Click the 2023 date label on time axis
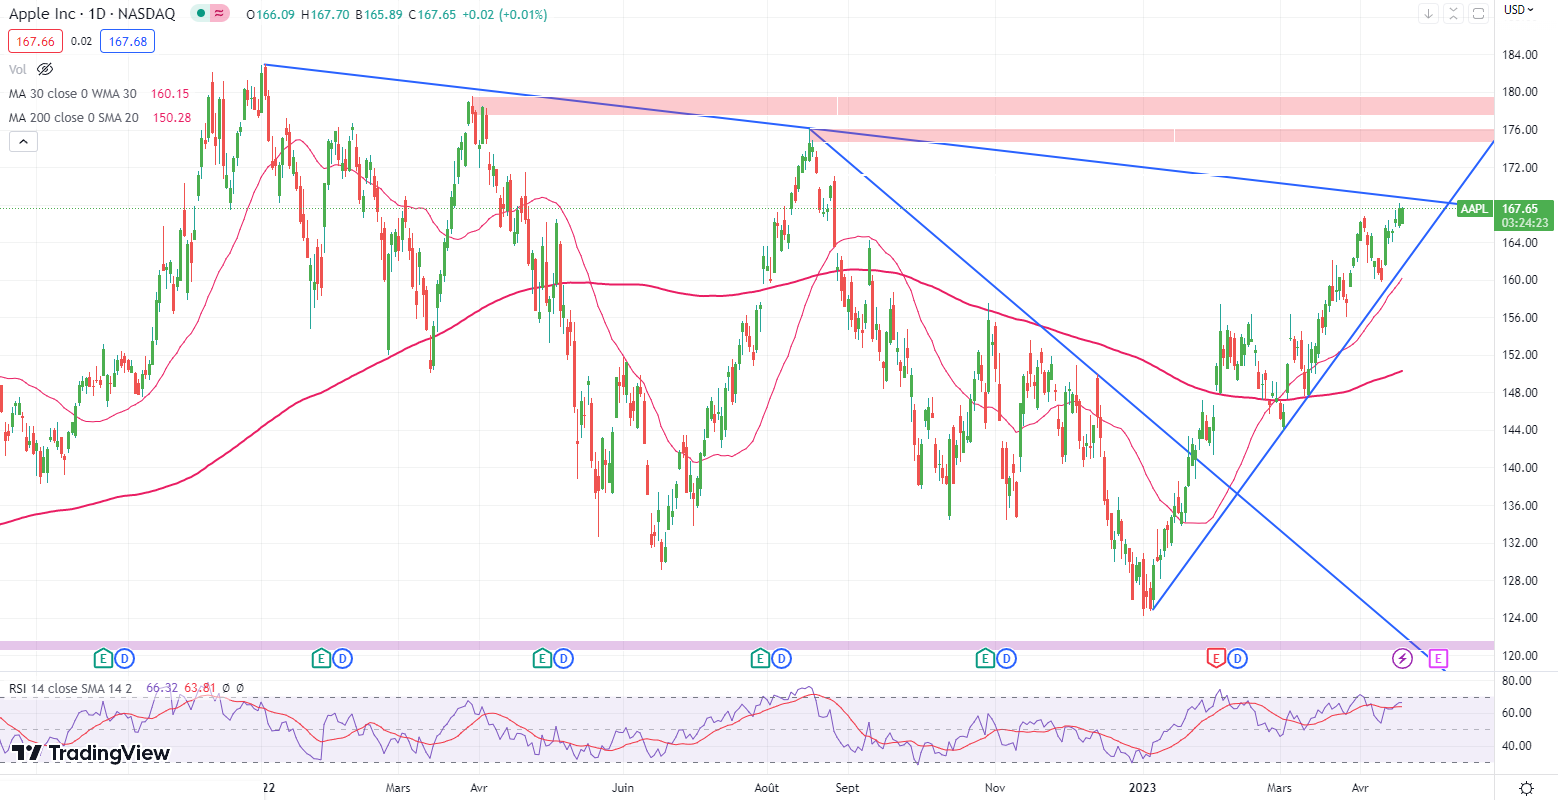The image size is (1558, 800). [x=1142, y=788]
